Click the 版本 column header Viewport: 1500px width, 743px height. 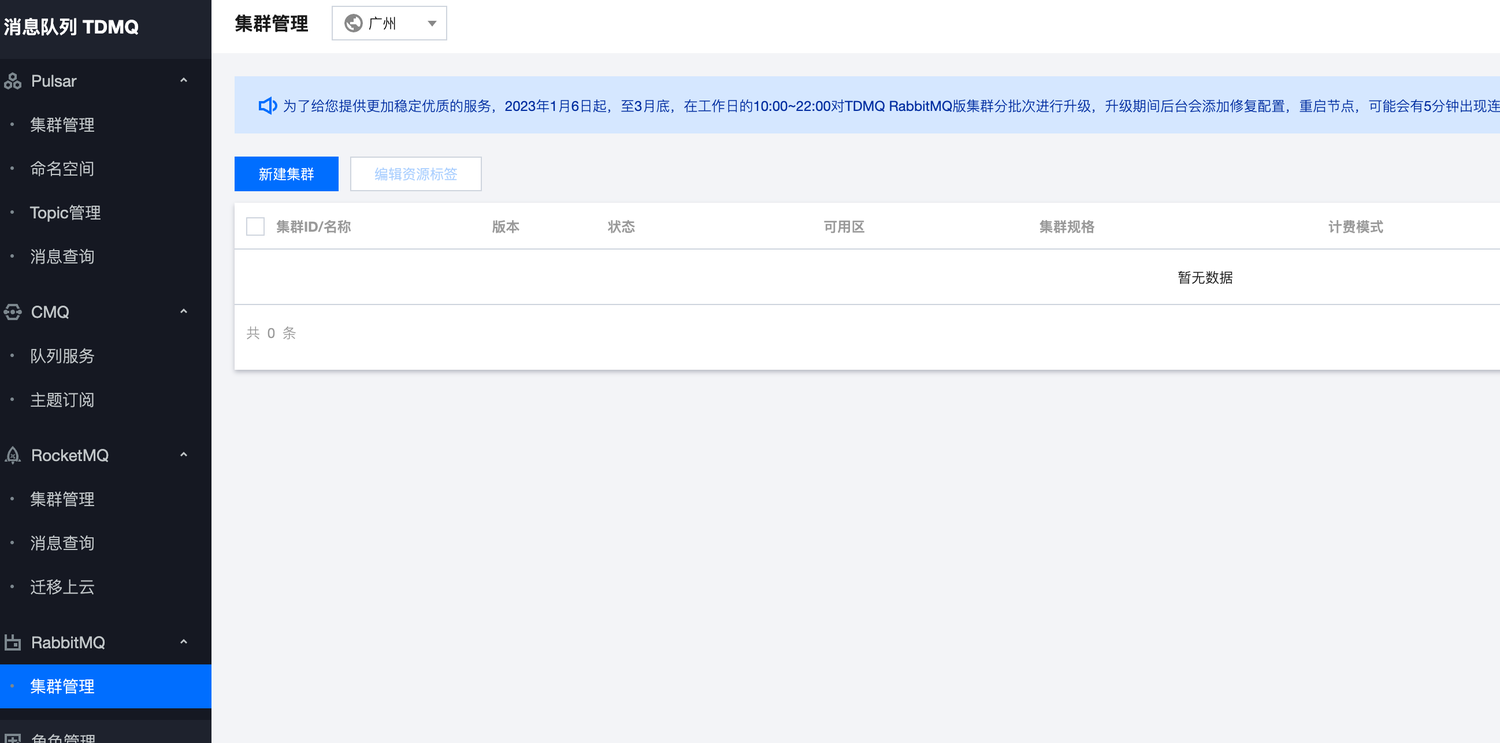506,227
